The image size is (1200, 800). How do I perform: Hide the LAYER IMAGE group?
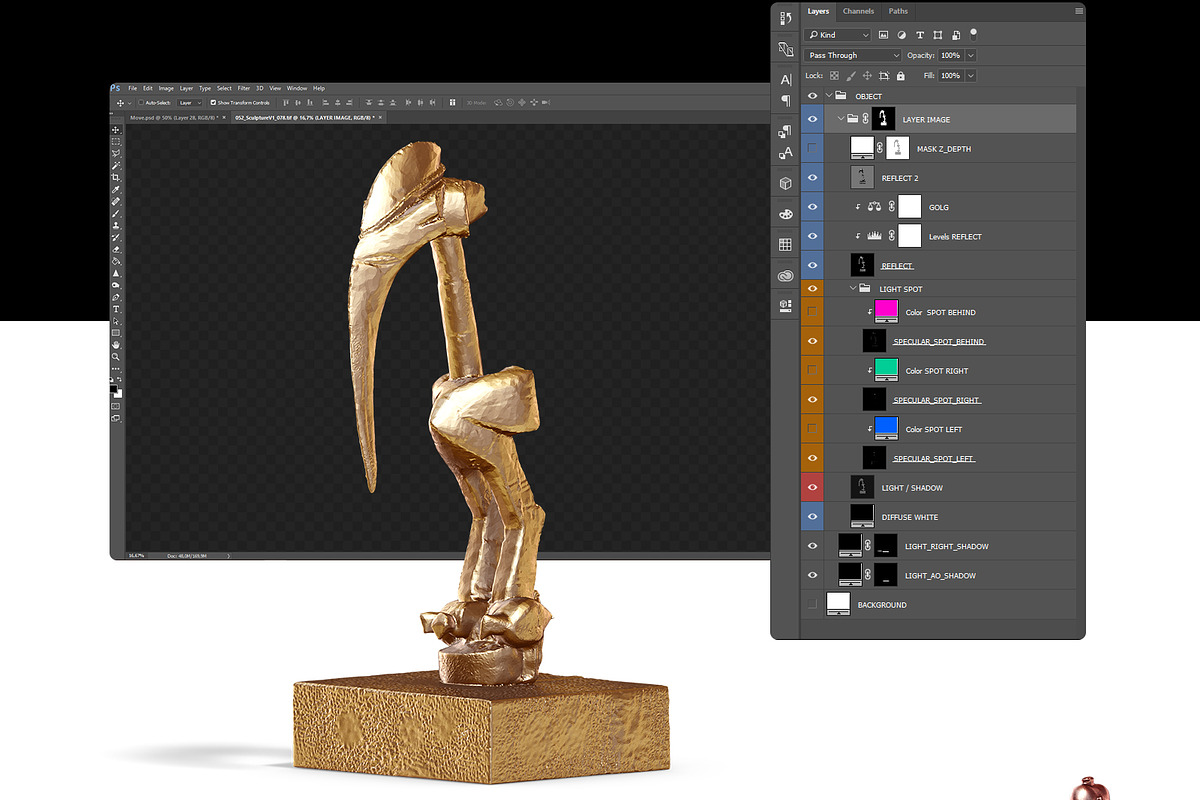coord(812,119)
